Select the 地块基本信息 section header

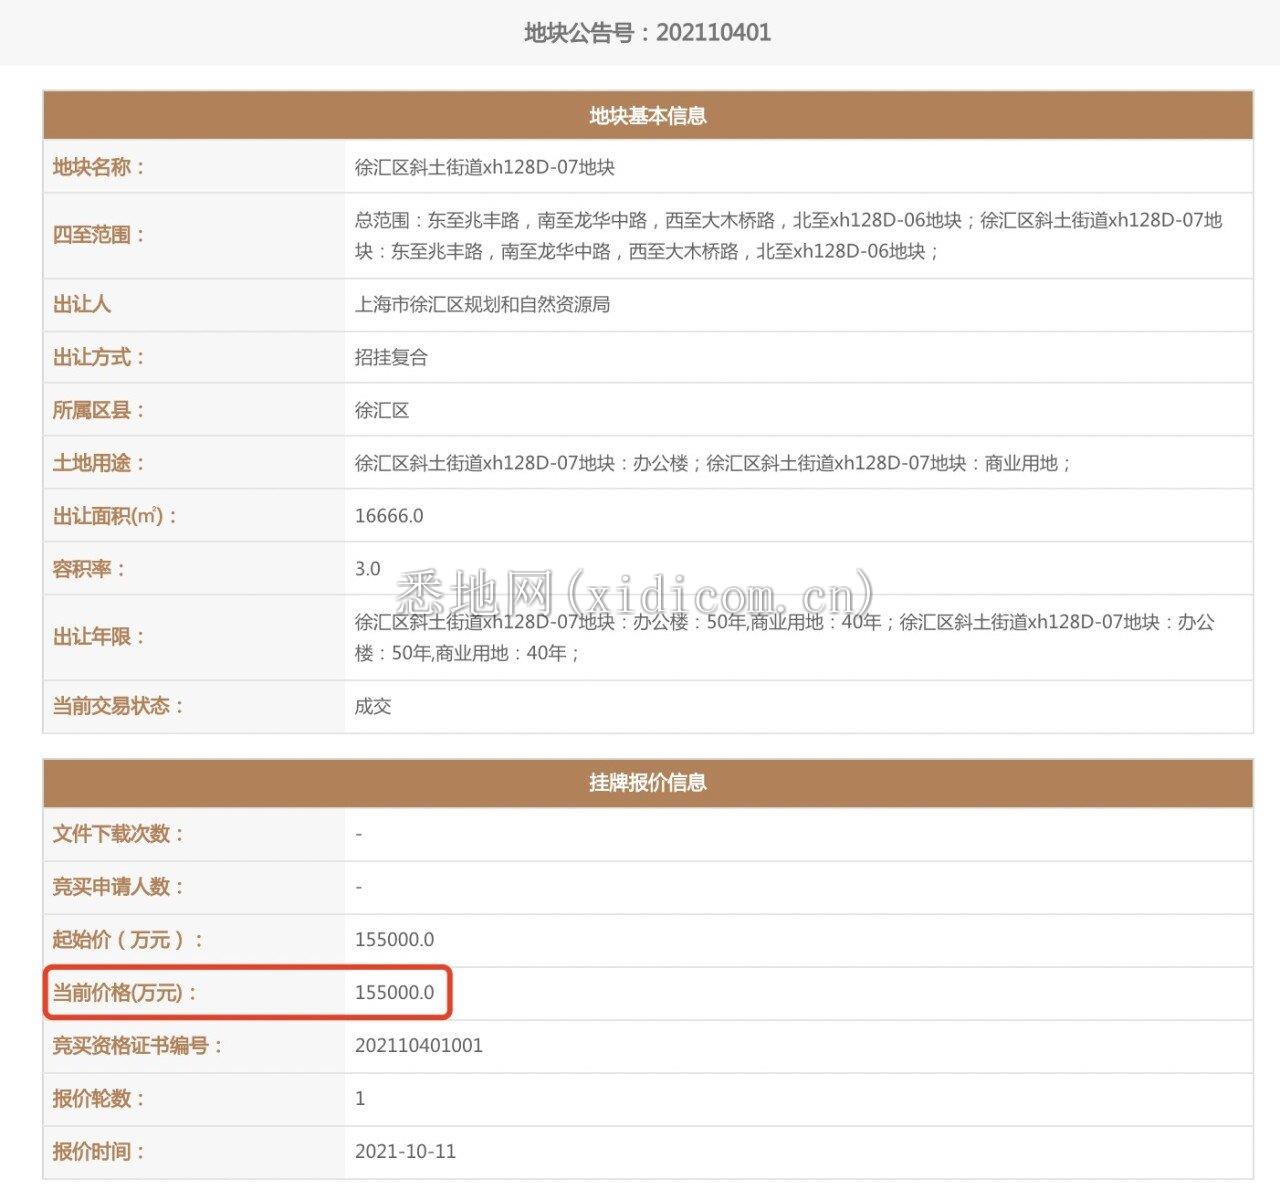647,116
